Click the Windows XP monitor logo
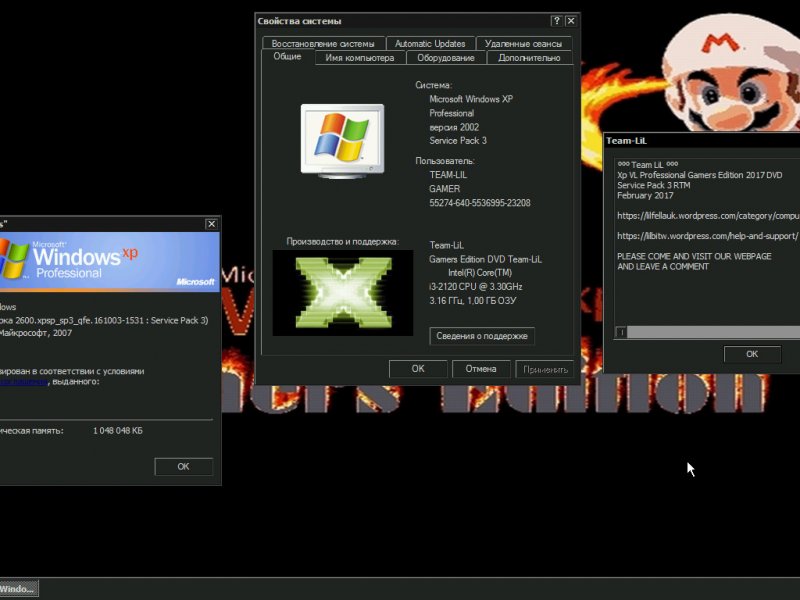Viewport: 800px width, 600px height. click(x=342, y=141)
